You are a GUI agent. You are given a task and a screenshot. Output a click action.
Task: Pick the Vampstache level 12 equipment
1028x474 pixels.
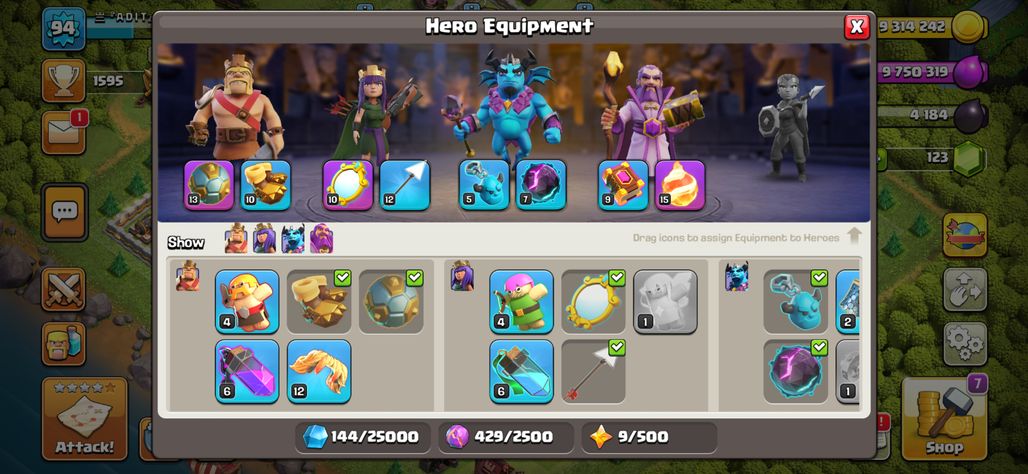(319, 371)
